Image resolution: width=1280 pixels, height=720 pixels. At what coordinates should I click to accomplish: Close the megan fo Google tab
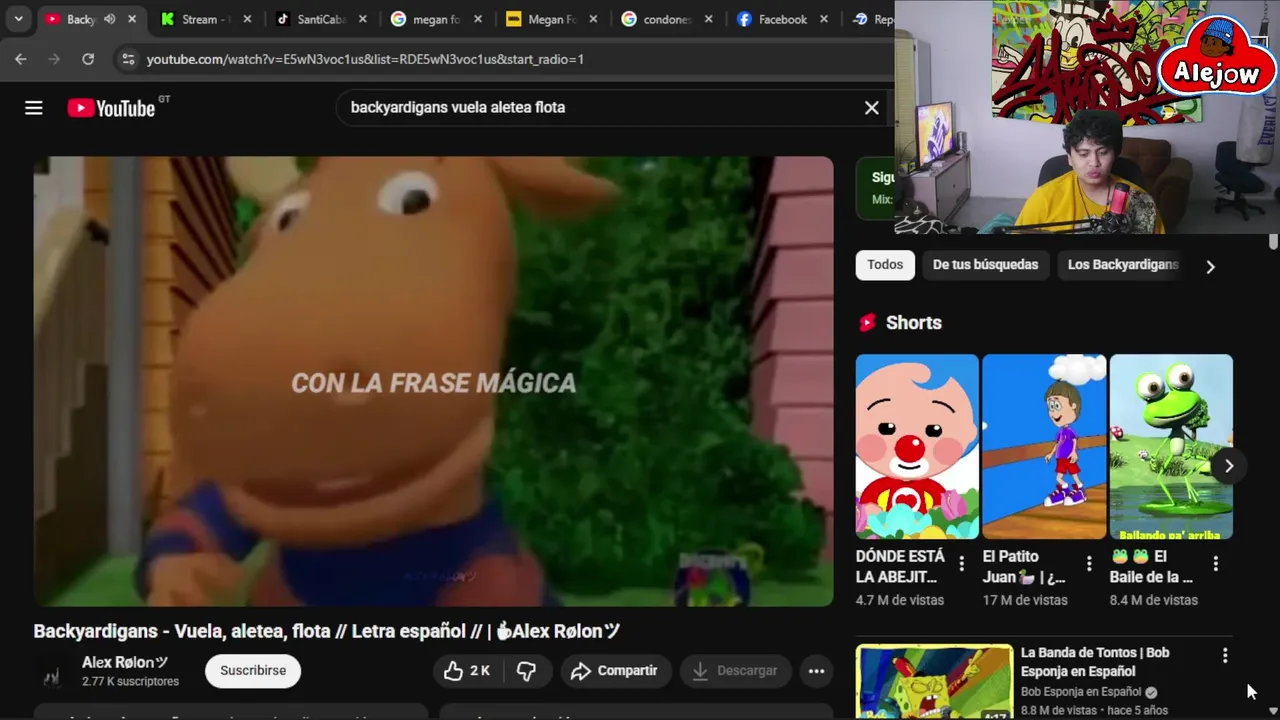pos(478,19)
